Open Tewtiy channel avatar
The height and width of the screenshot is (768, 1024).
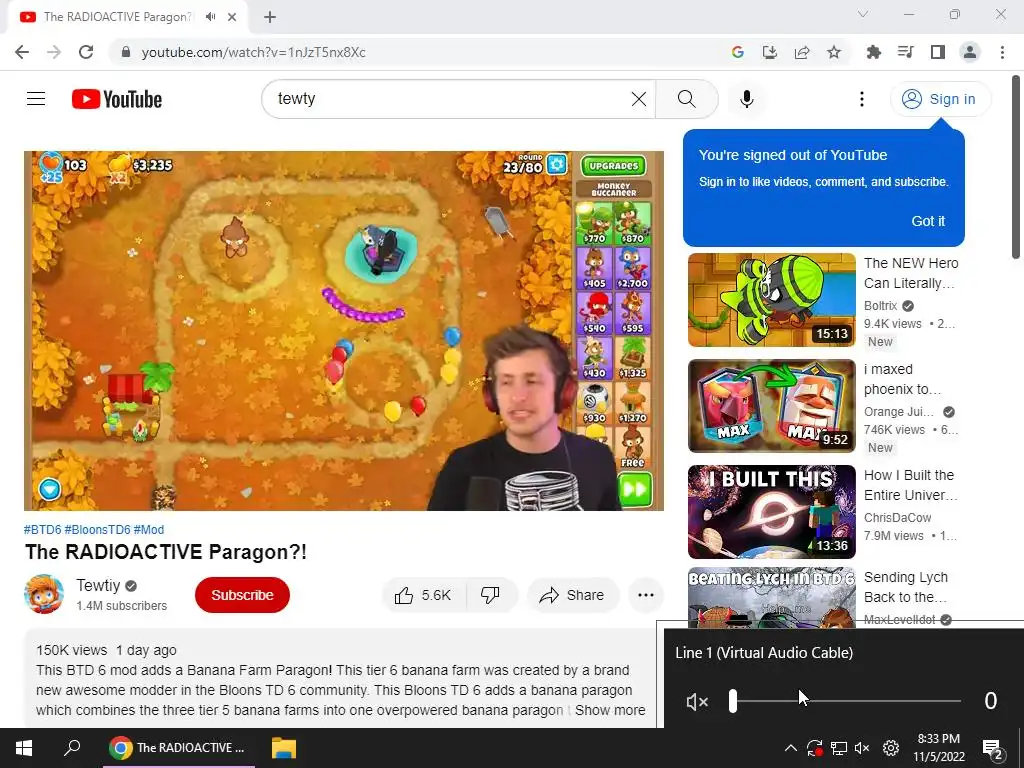click(x=44, y=594)
